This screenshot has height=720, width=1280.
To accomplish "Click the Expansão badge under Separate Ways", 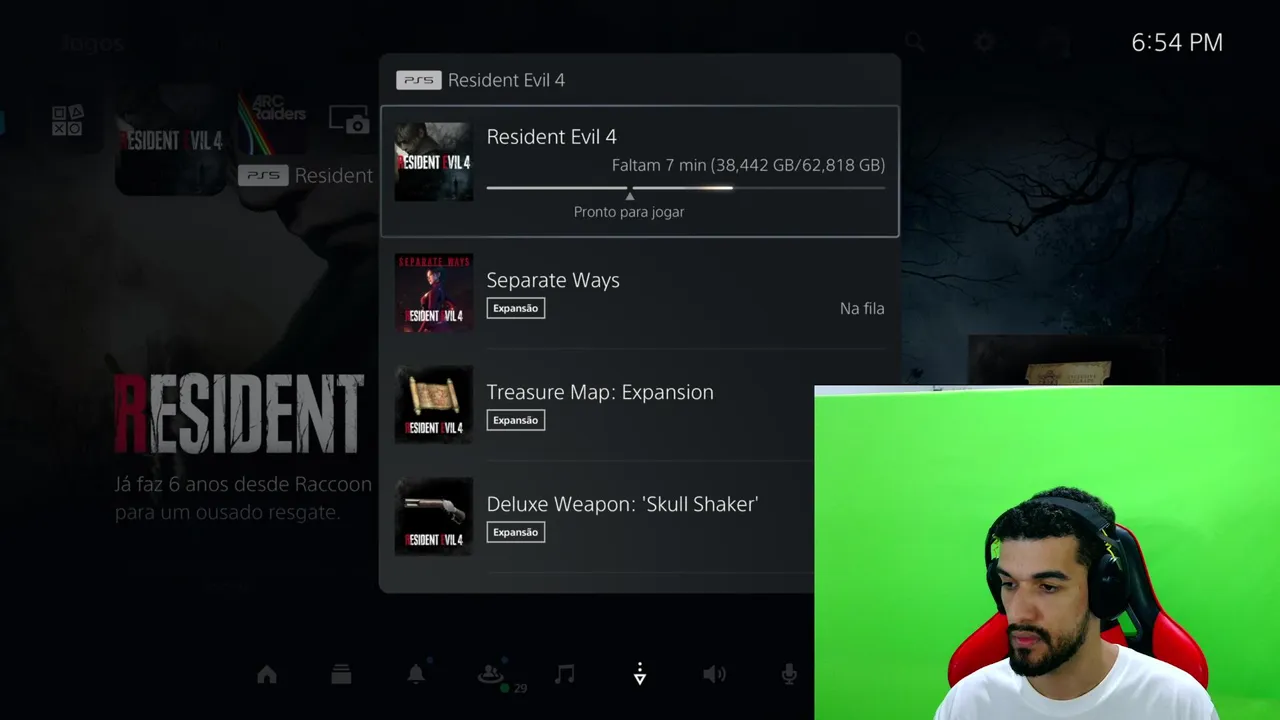I will coord(516,308).
